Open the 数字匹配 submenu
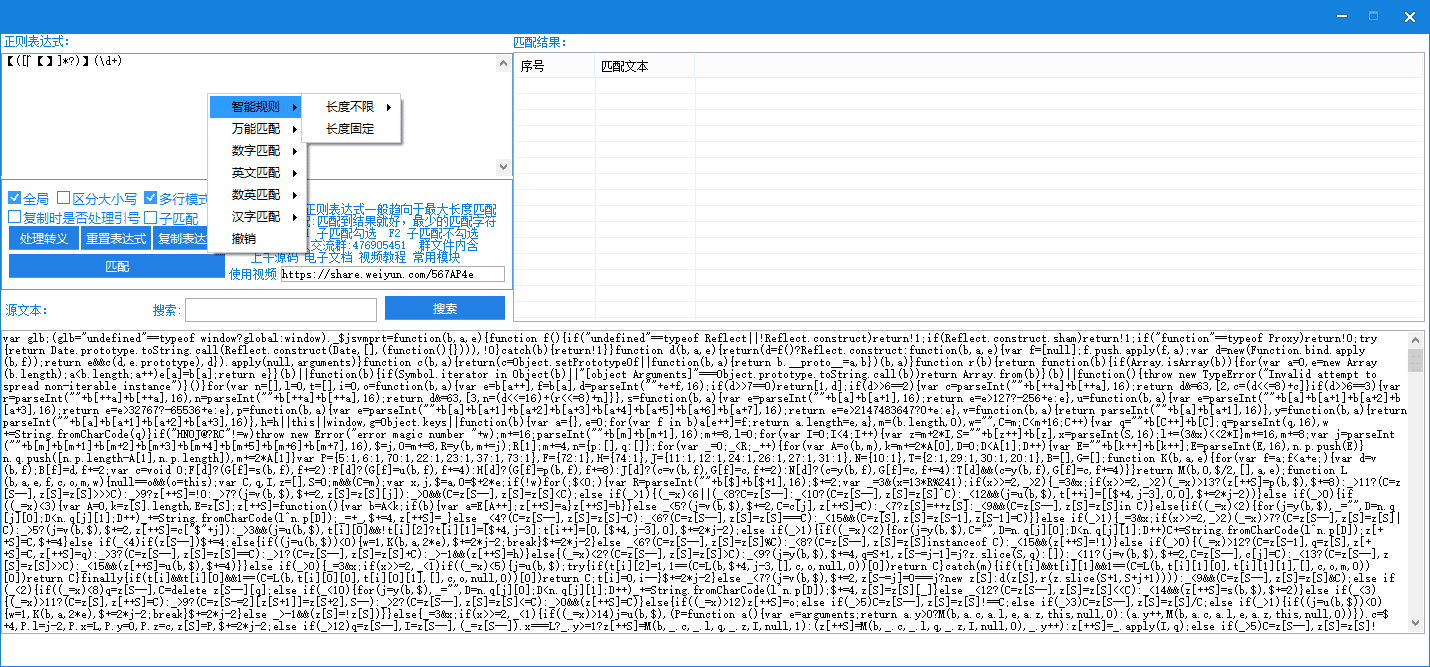The image size is (1430, 667). (x=256, y=151)
